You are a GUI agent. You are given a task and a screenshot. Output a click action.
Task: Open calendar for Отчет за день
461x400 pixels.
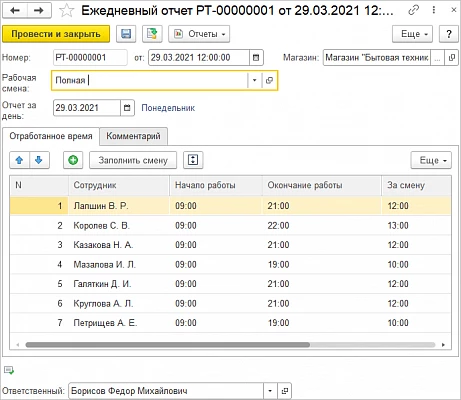click(x=127, y=108)
